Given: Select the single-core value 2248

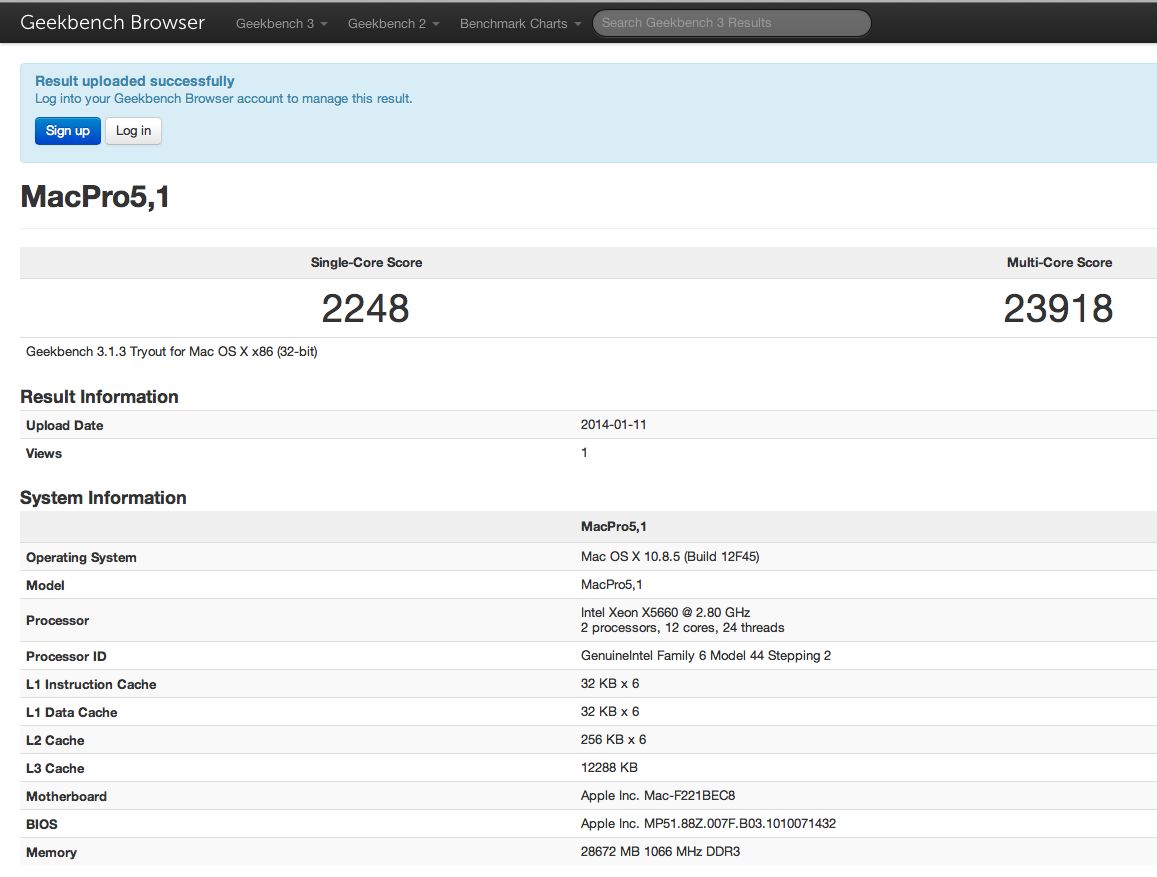Looking at the screenshot, I should tap(365, 308).
